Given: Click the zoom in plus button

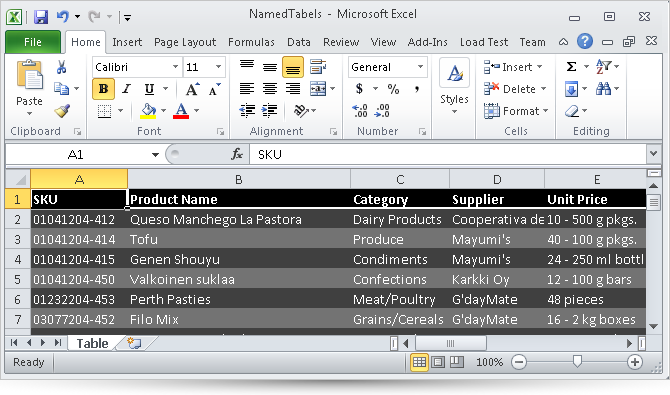Looking at the screenshot, I should tap(635, 363).
